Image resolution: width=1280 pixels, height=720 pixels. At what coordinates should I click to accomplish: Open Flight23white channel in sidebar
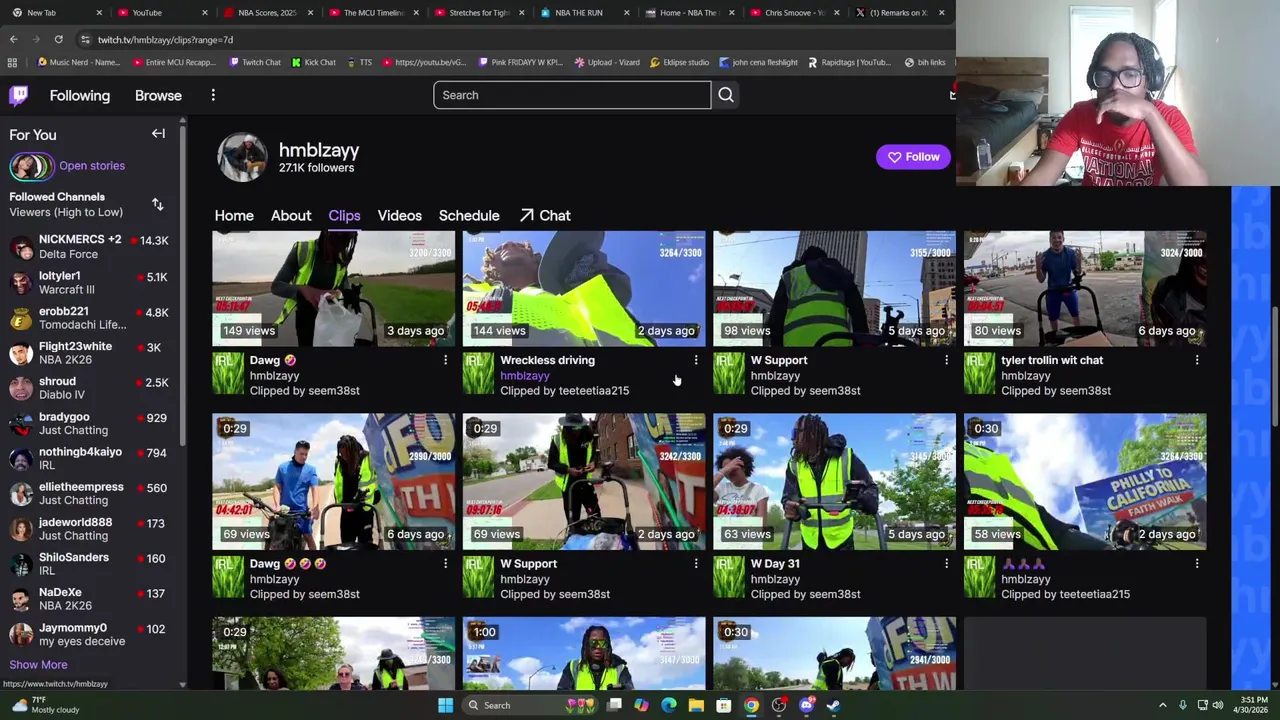pyautogui.click(x=92, y=353)
